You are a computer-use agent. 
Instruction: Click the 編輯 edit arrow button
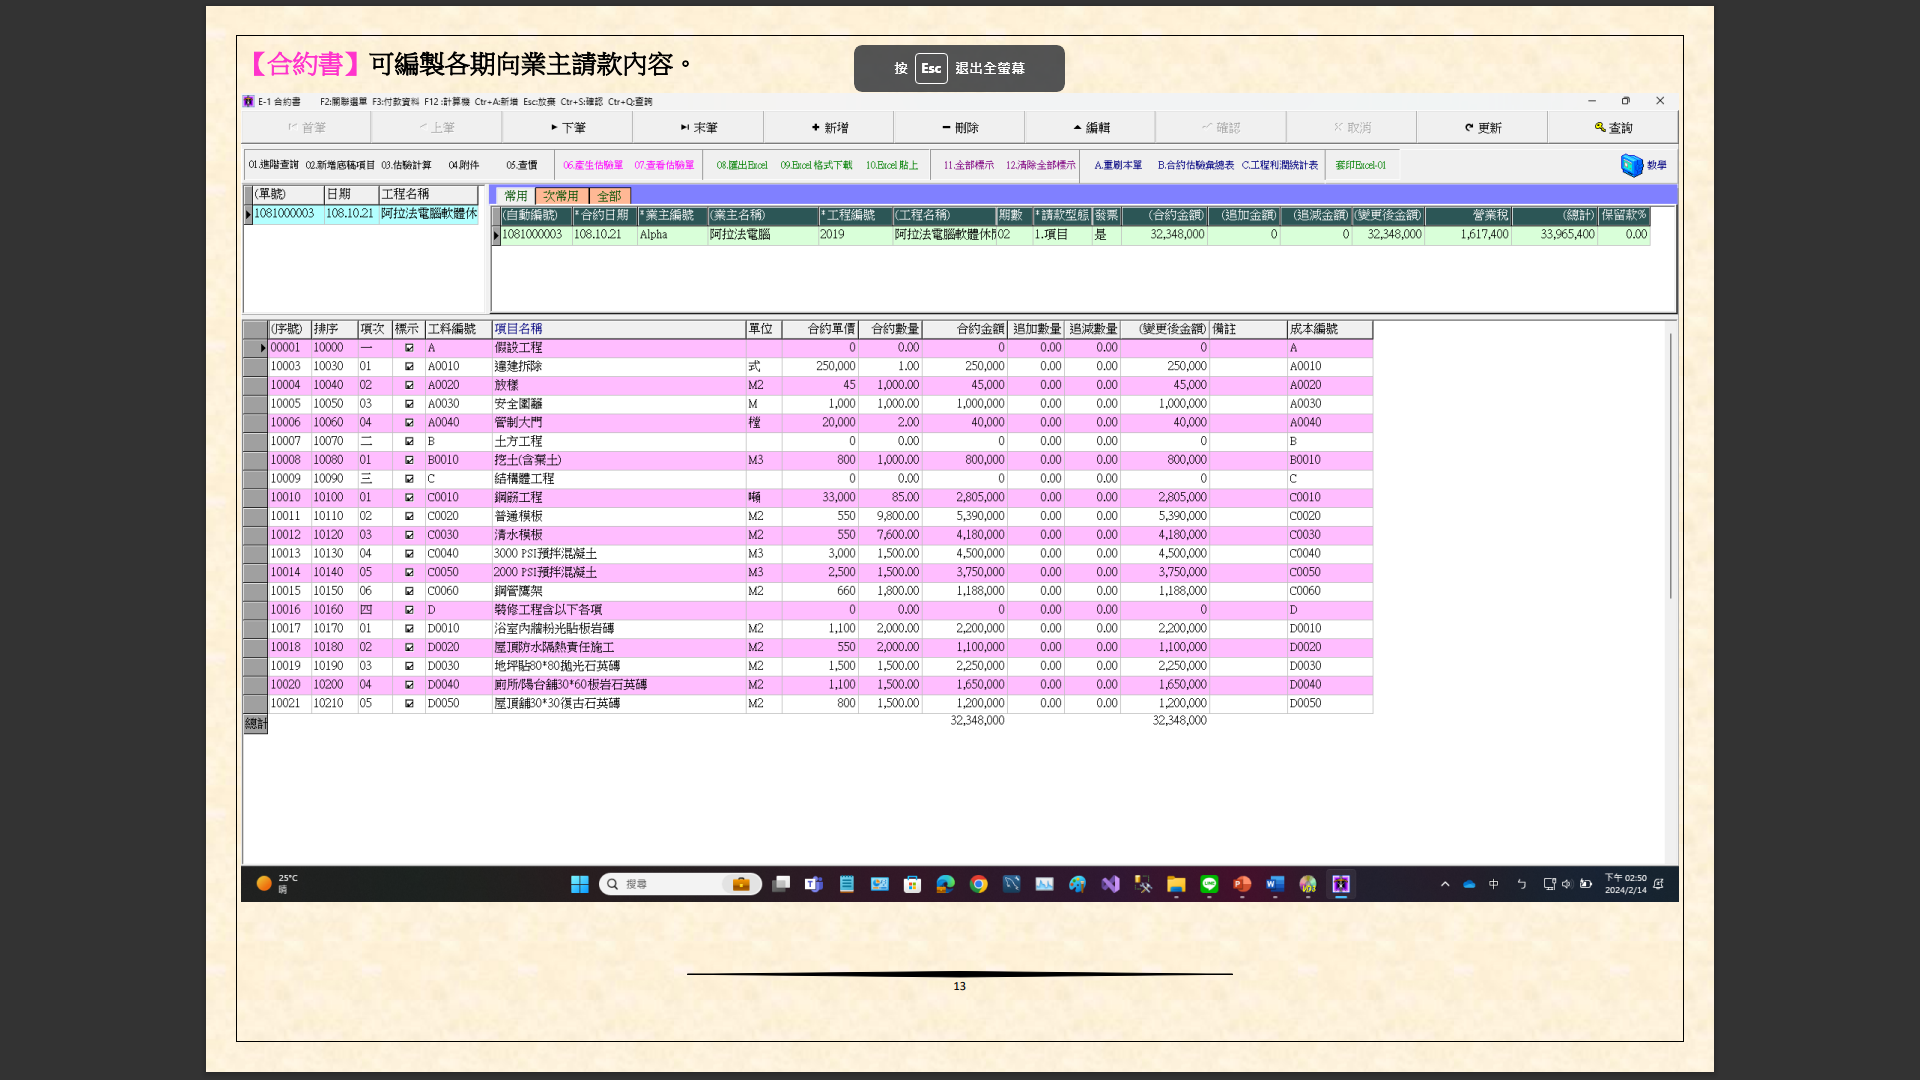1090,128
